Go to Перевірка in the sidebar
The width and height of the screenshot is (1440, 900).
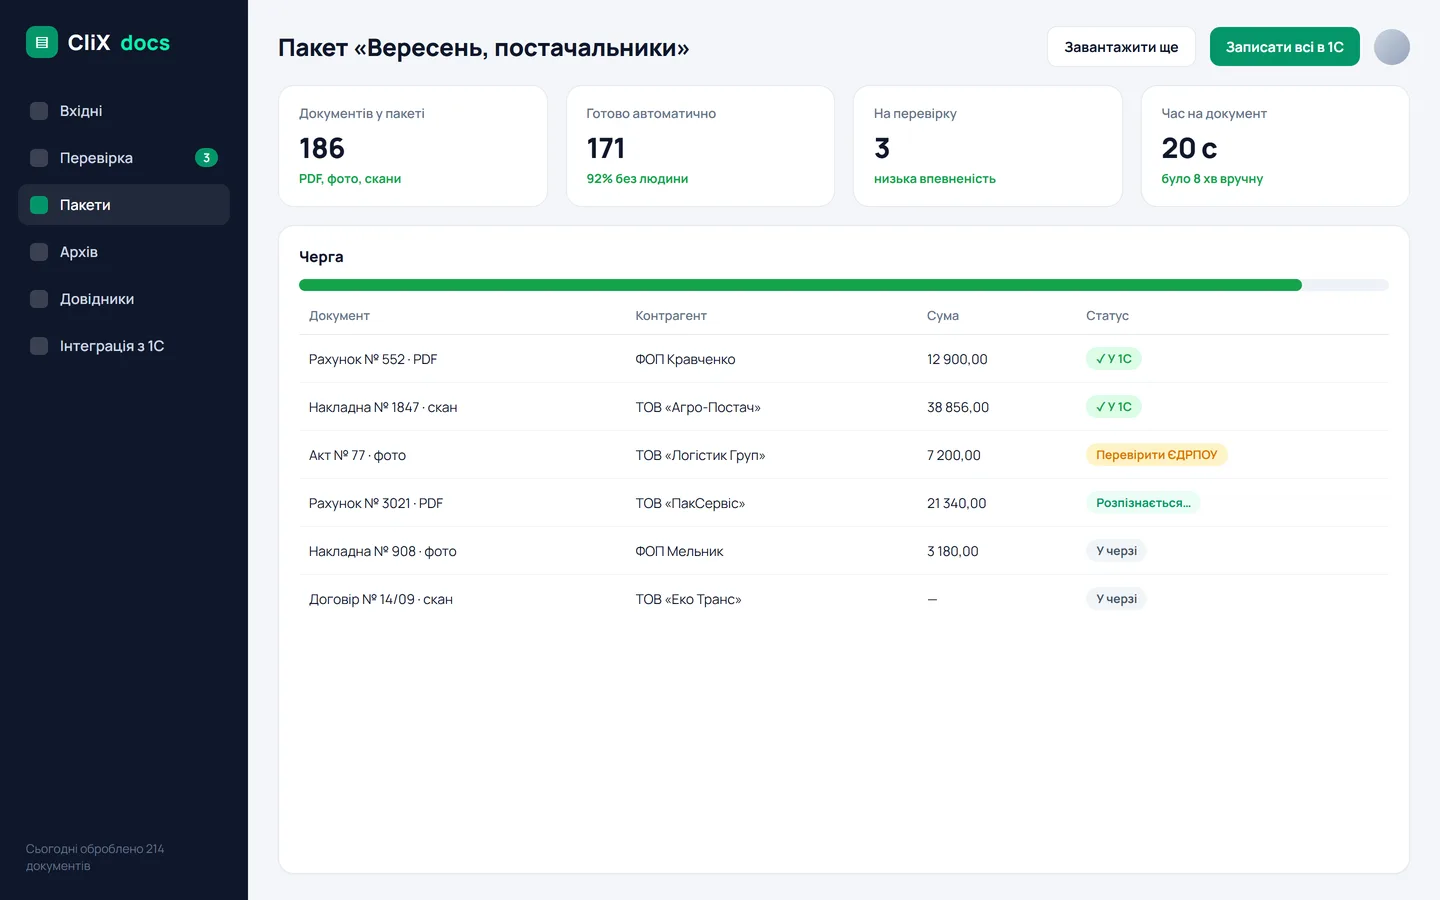124,158
